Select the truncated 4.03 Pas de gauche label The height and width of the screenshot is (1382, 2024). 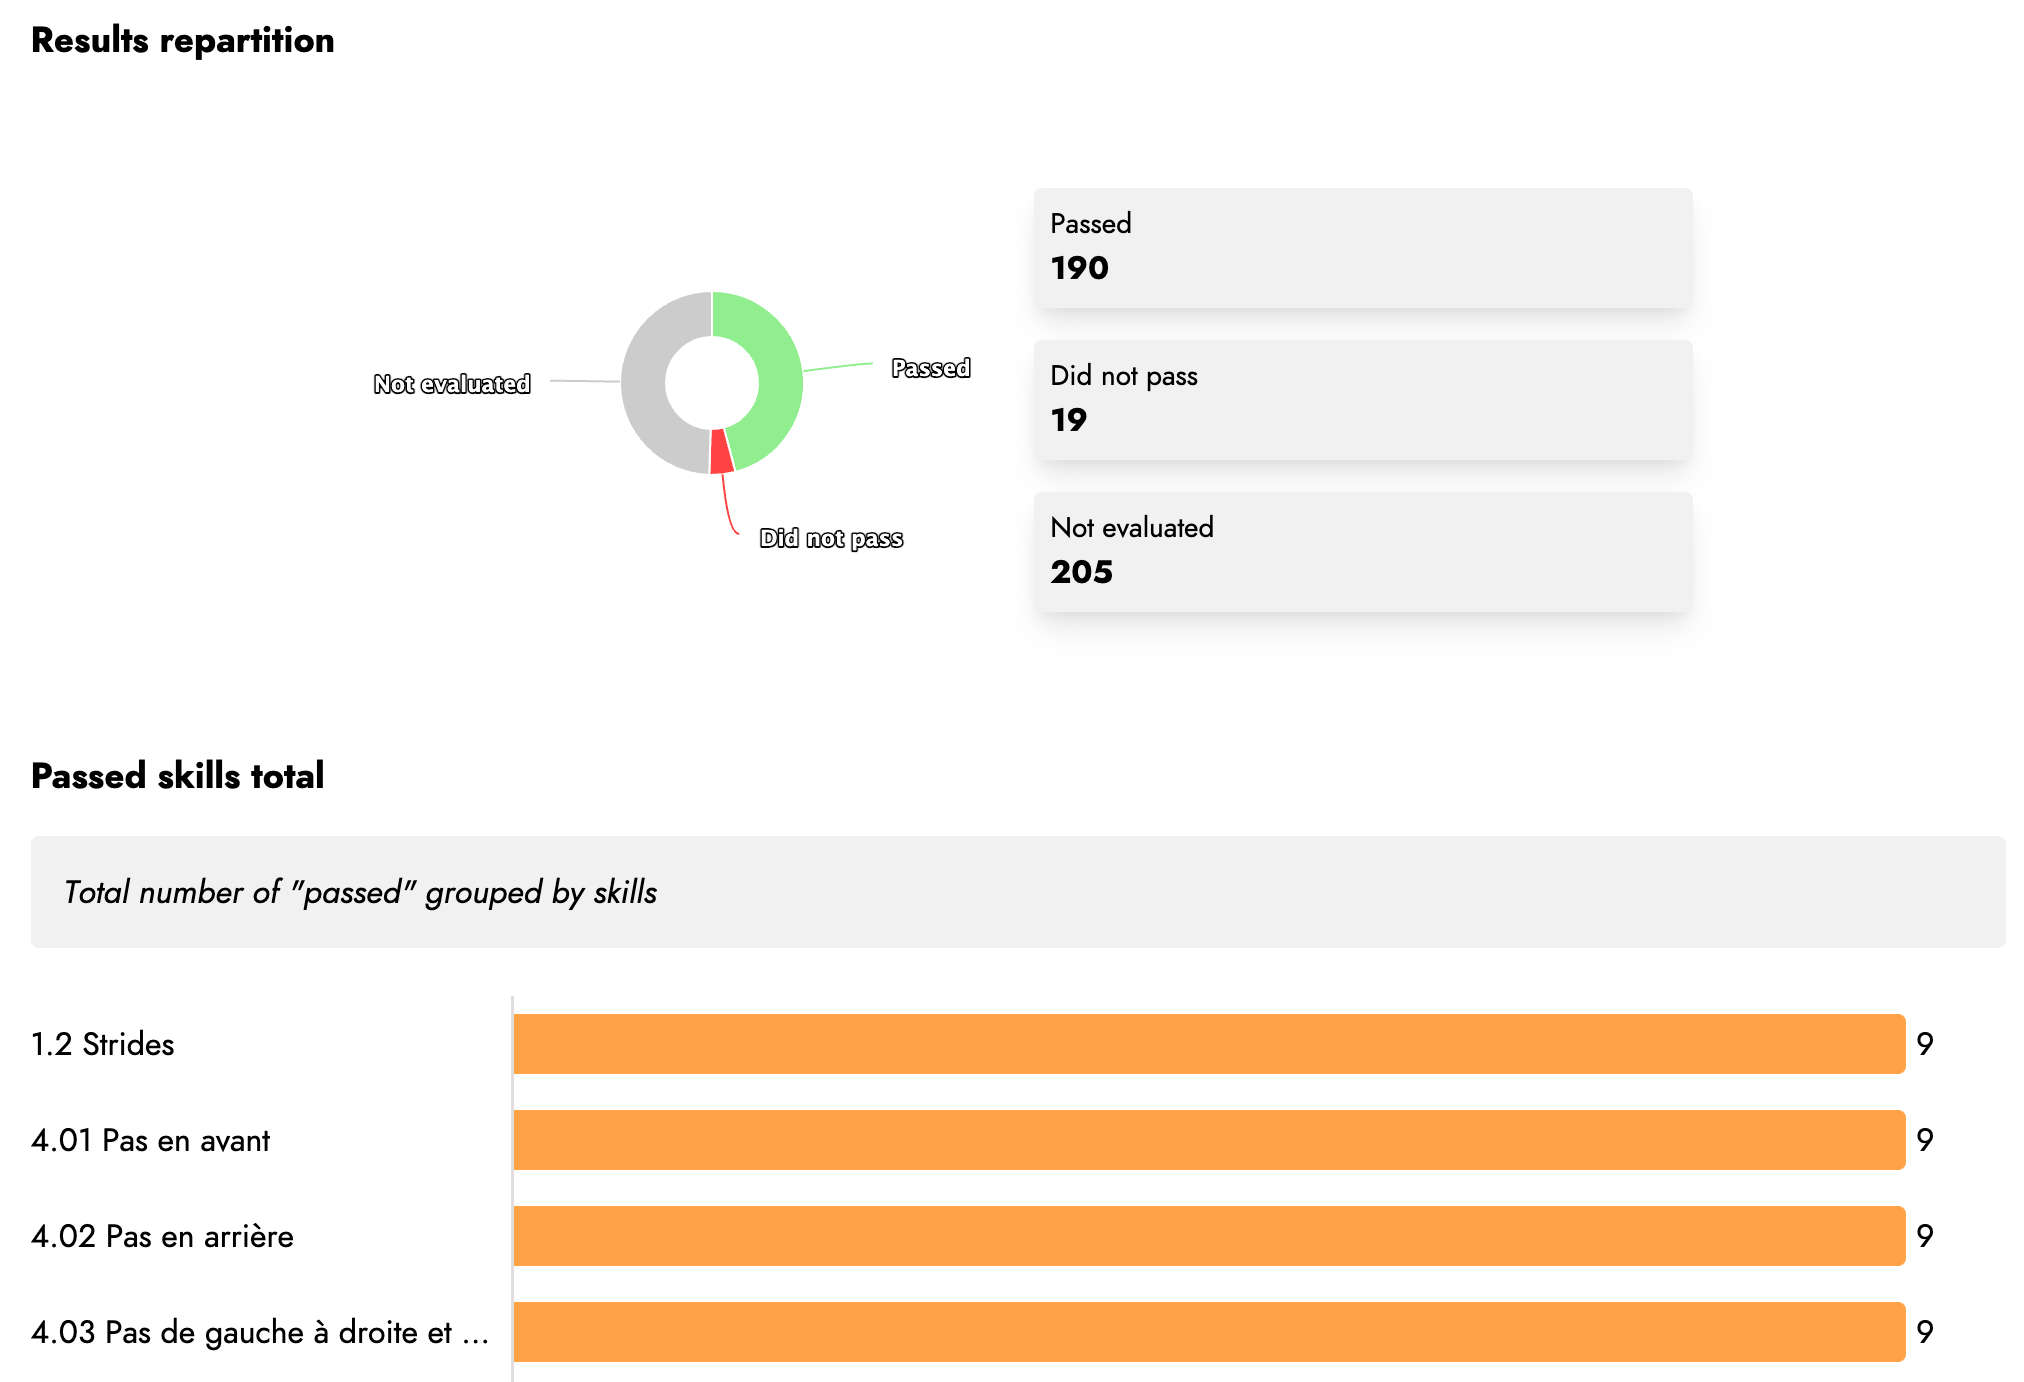point(260,1332)
